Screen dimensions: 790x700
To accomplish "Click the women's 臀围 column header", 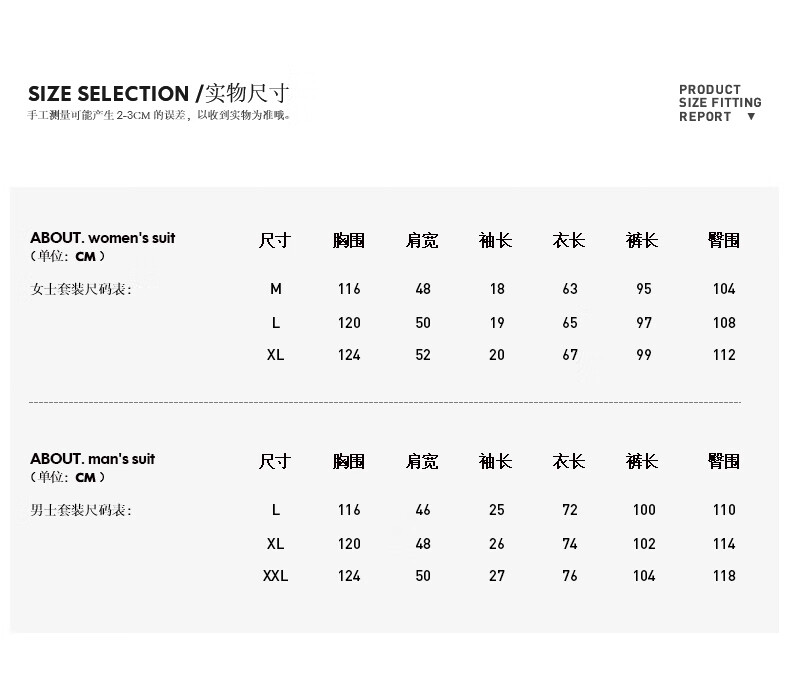I will click(723, 240).
